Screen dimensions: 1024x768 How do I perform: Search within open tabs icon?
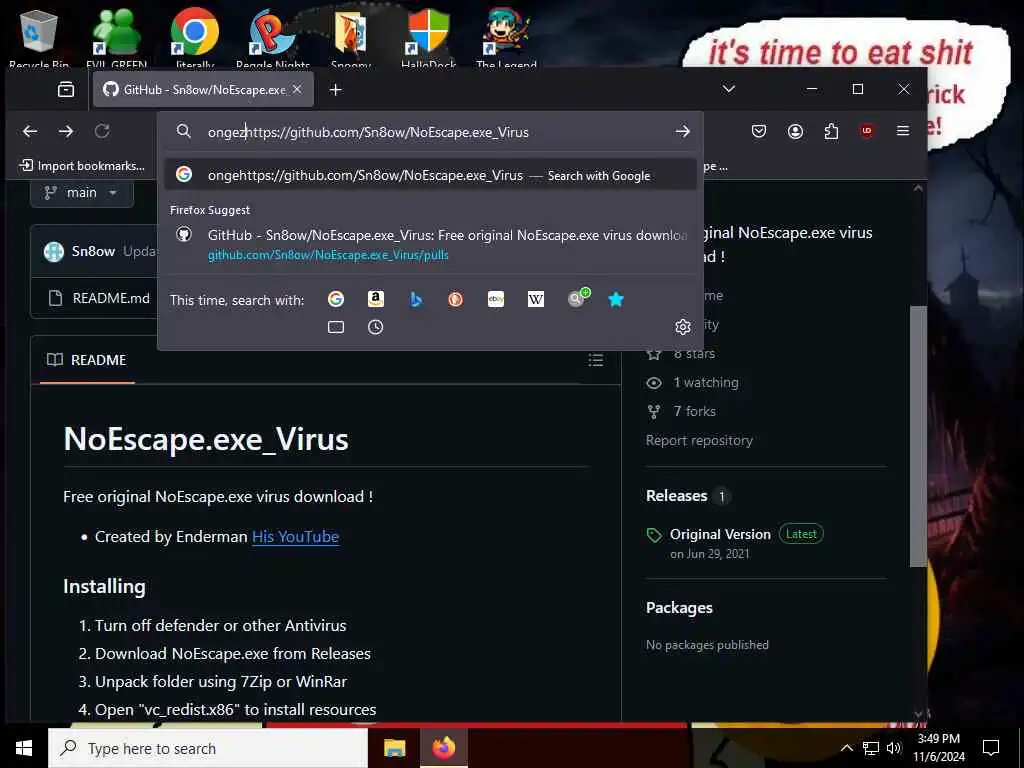coord(336,327)
